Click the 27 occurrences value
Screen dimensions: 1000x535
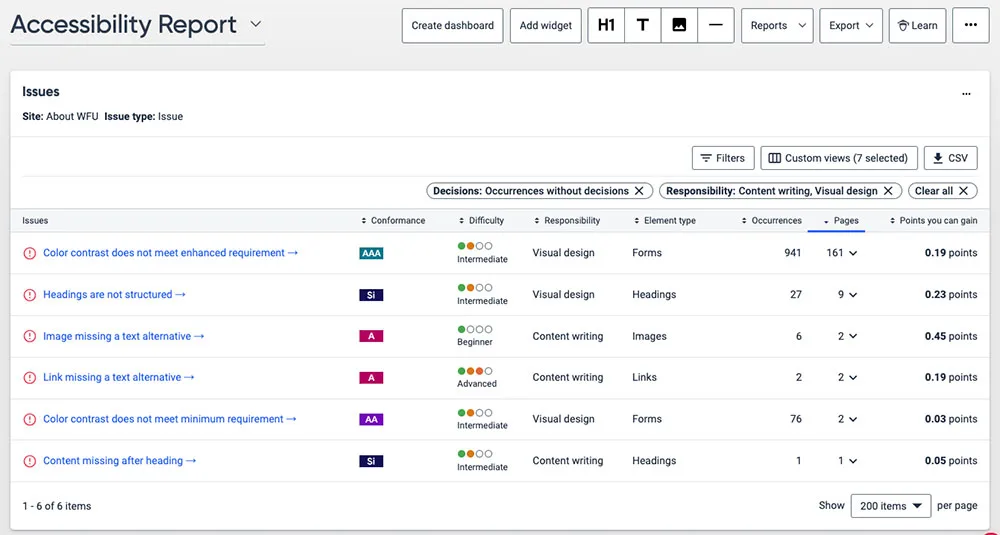[x=796, y=295]
